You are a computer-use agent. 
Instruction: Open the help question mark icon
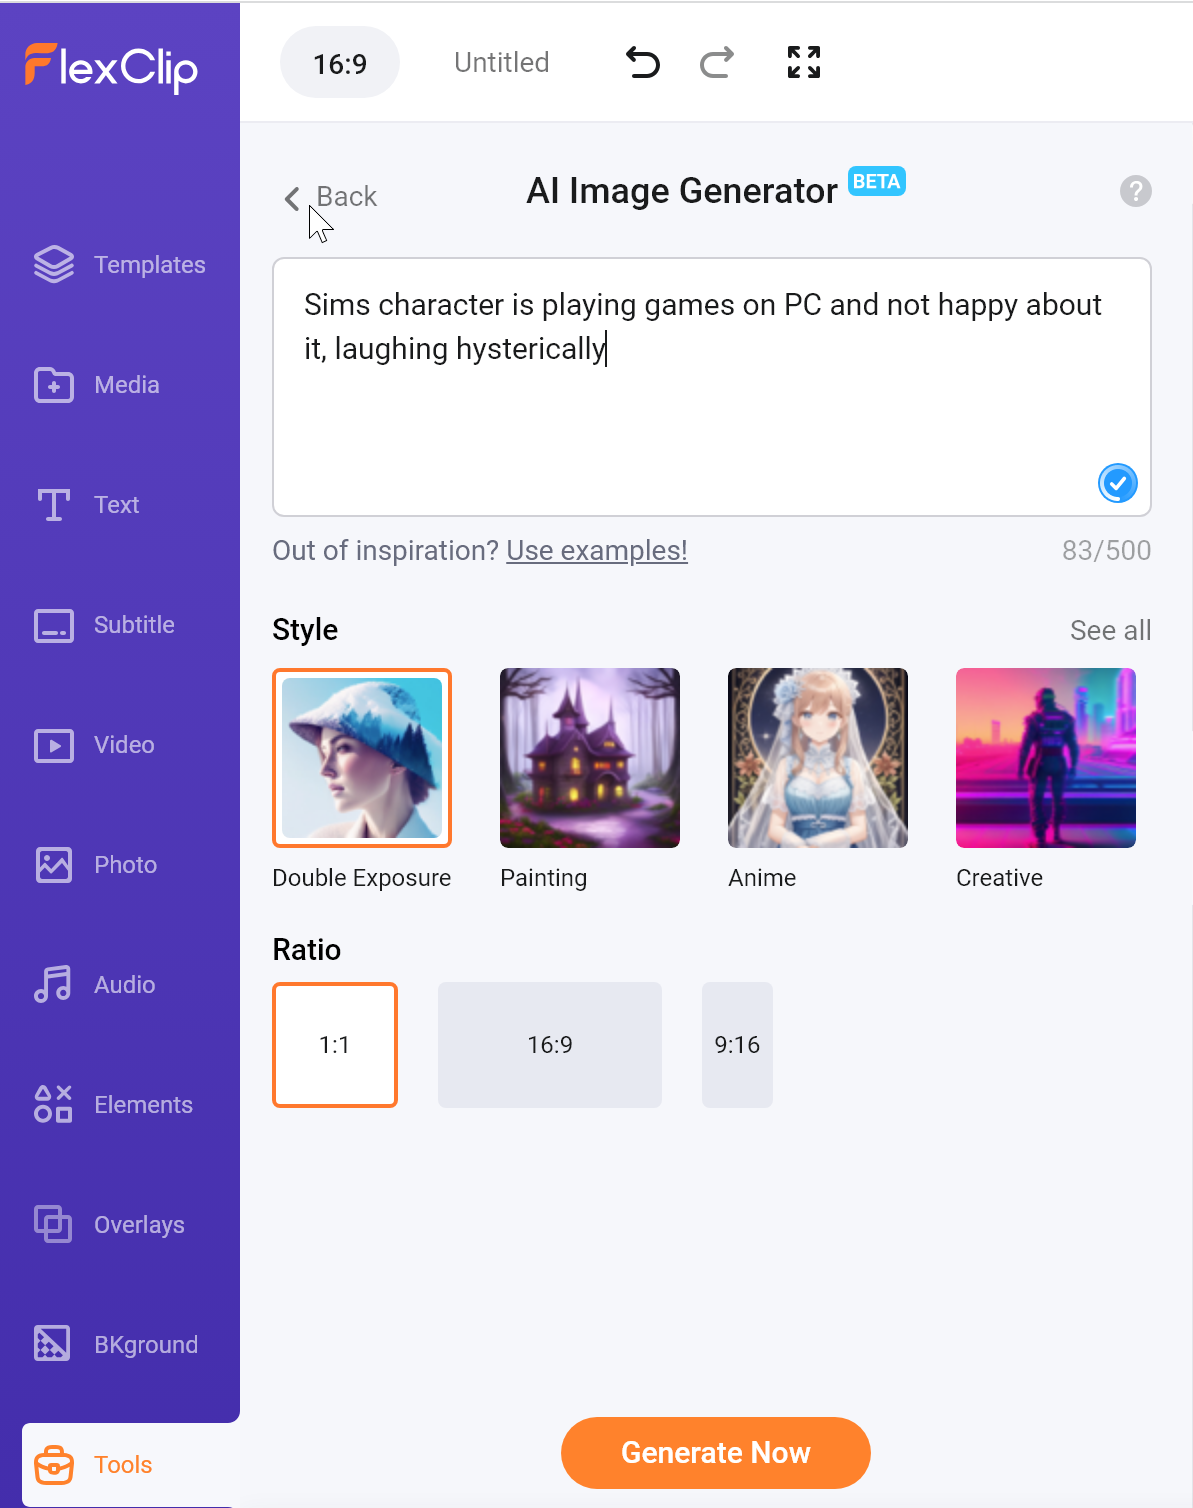[1136, 191]
